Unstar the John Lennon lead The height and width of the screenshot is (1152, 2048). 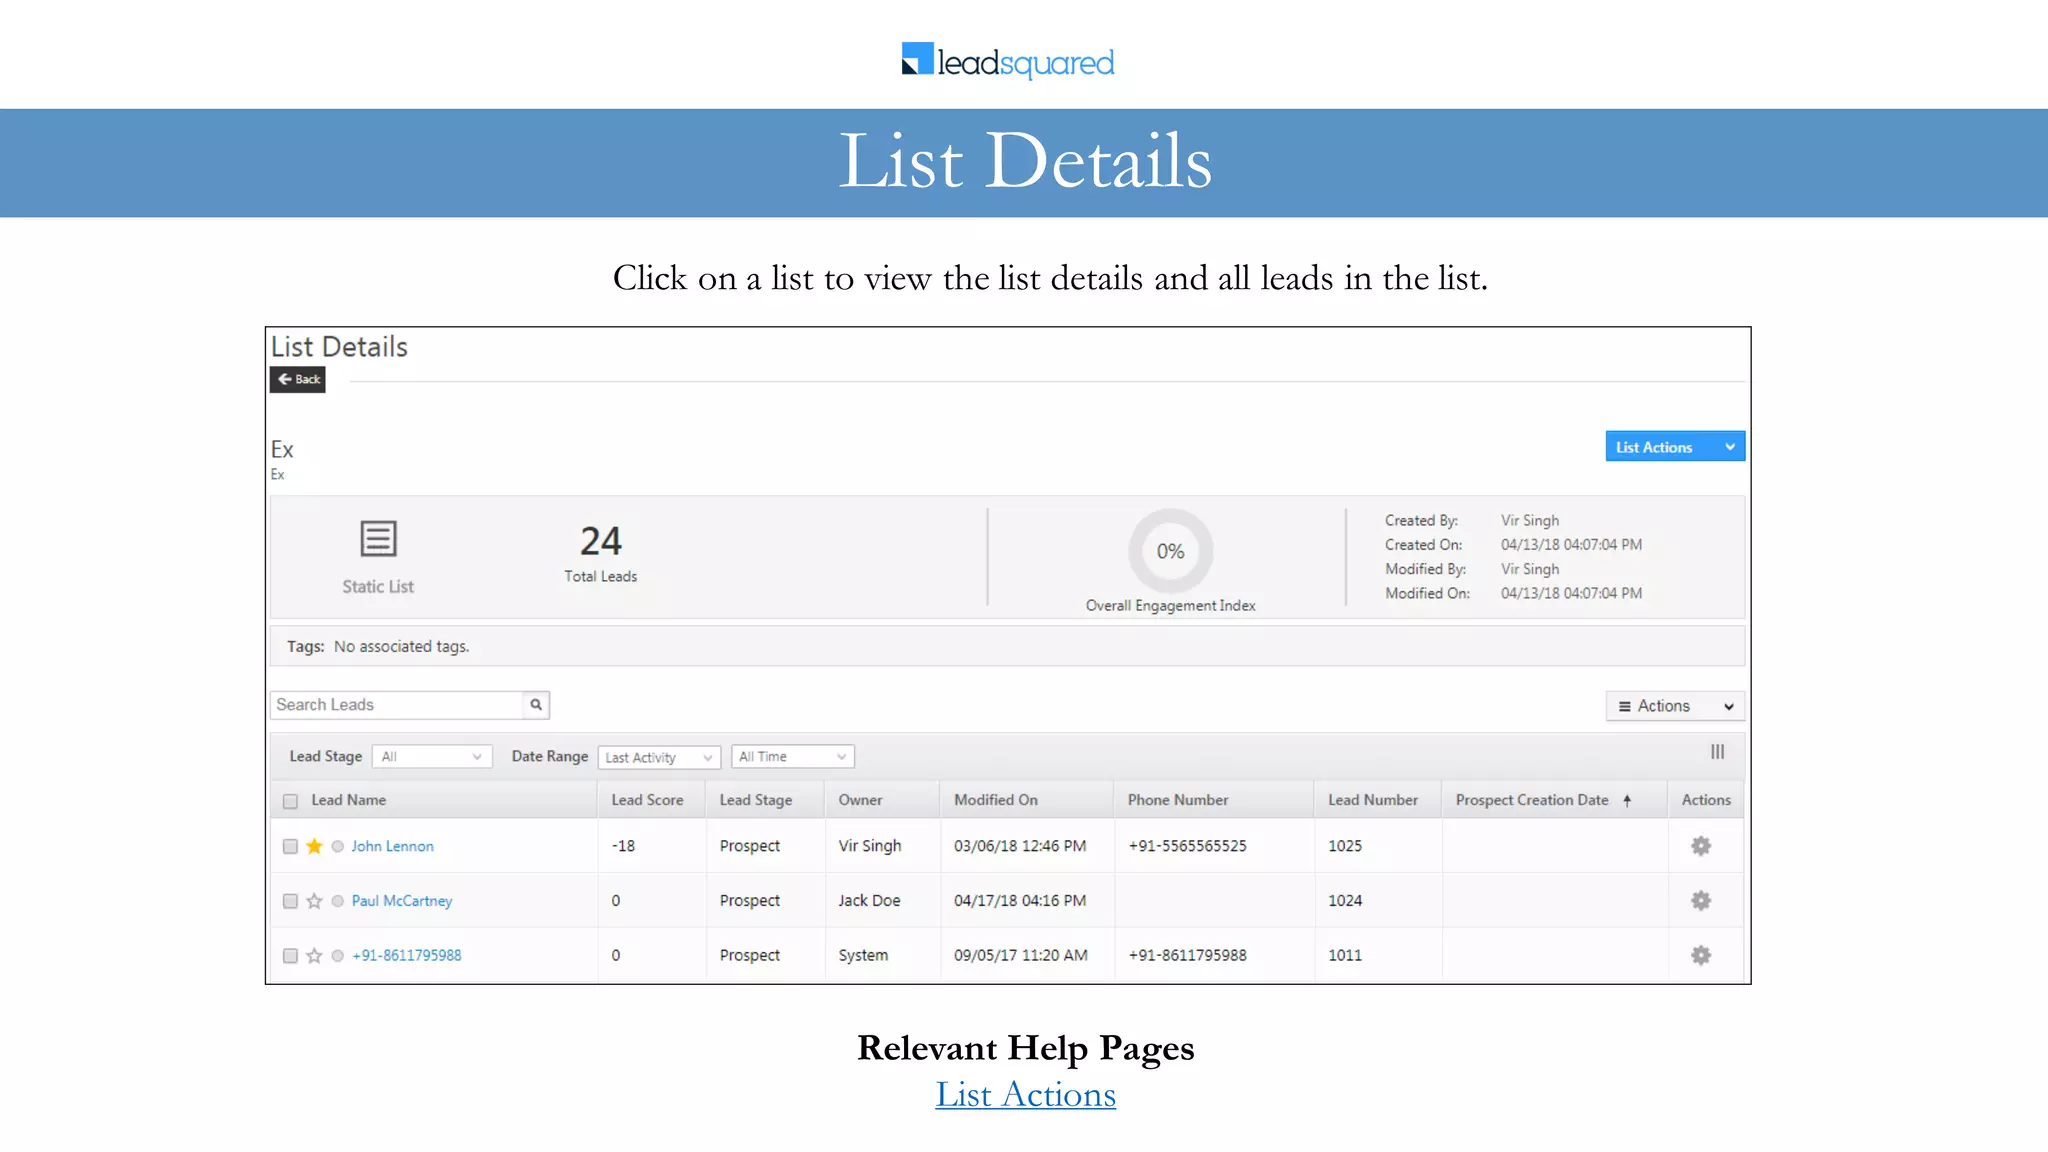[314, 846]
